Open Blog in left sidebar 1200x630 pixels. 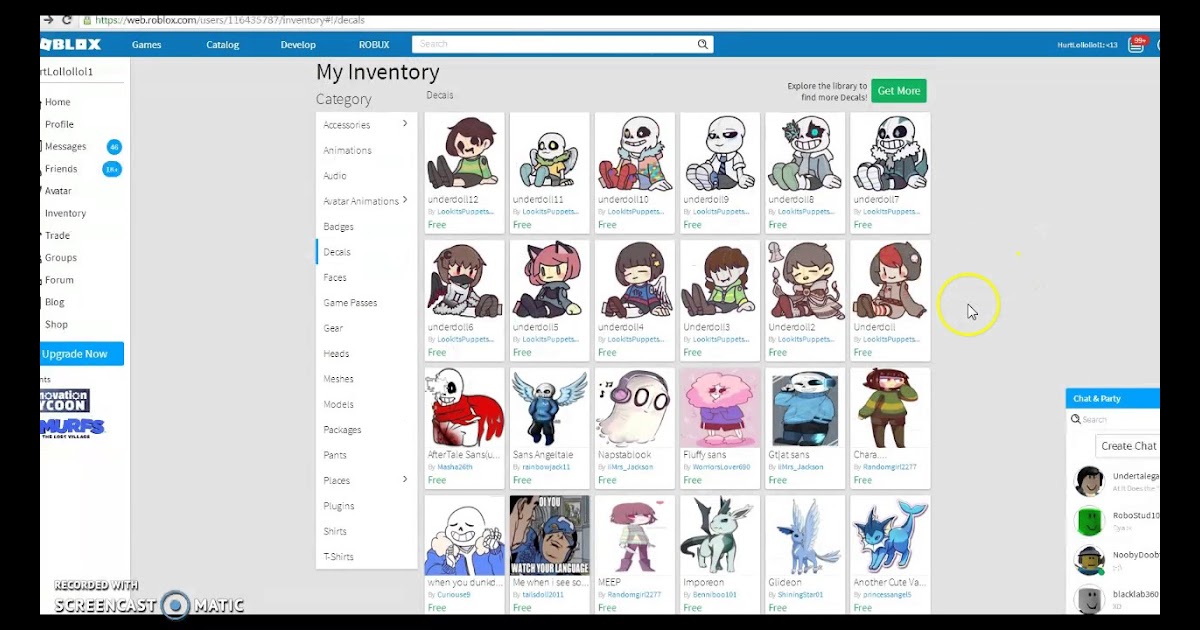tap(54, 302)
